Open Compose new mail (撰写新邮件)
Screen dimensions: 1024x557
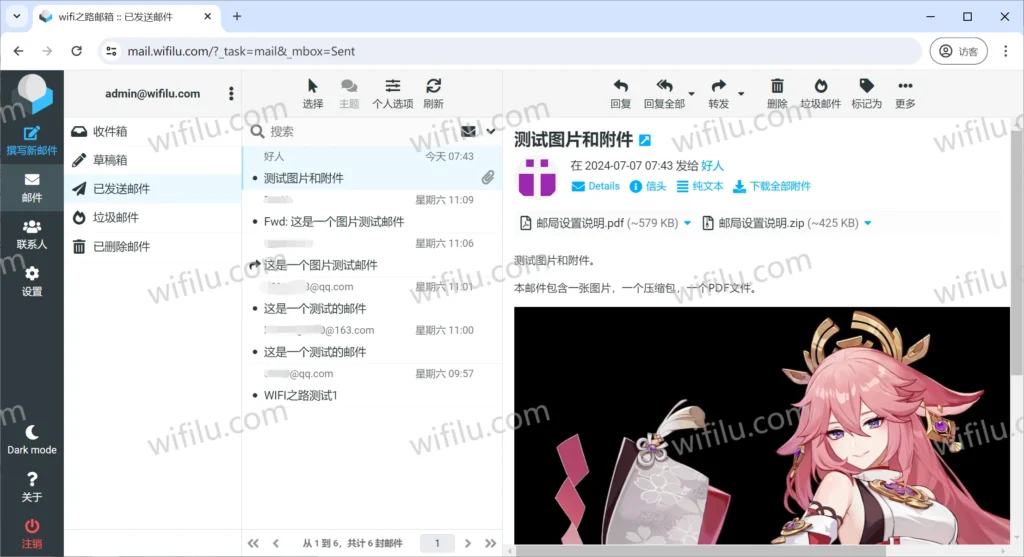tap(32, 140)
